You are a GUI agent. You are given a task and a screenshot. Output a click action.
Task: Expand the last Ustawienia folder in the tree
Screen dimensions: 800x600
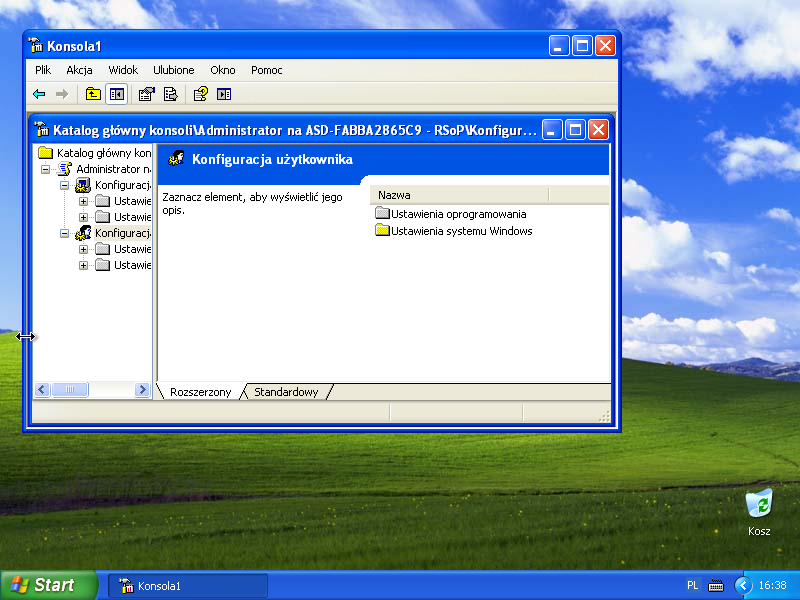(x=84, y=265)
